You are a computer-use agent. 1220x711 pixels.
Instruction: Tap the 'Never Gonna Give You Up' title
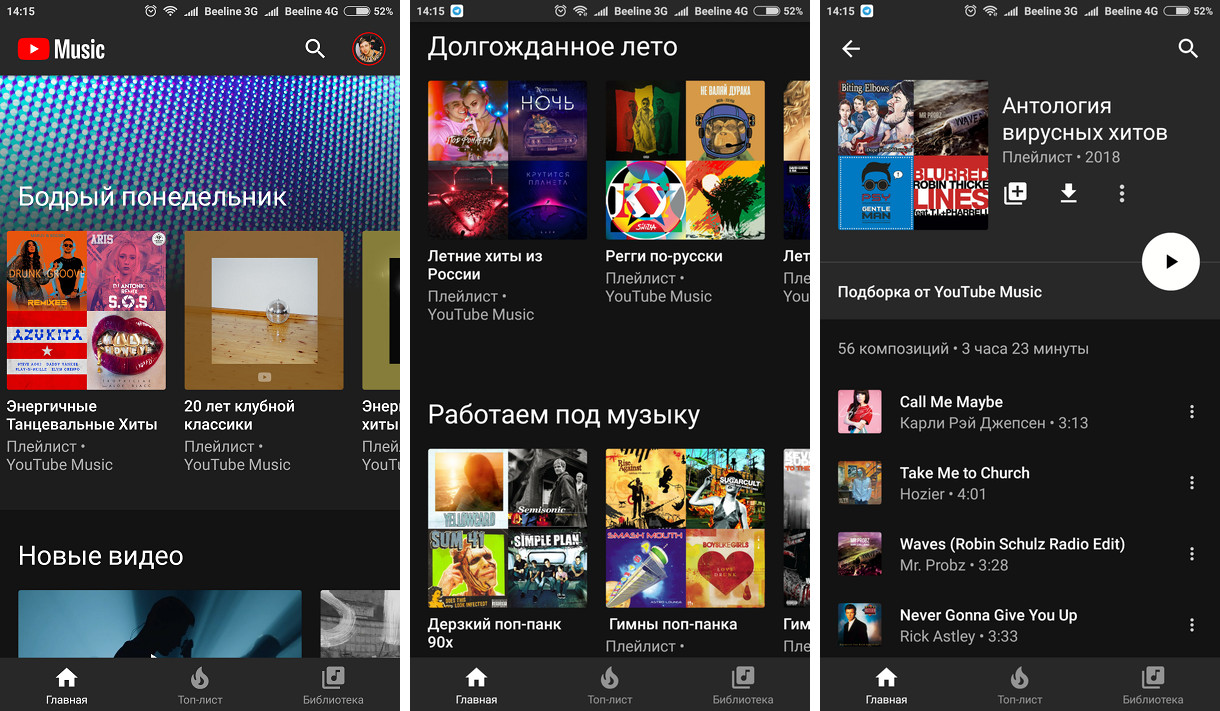[988, 614]
